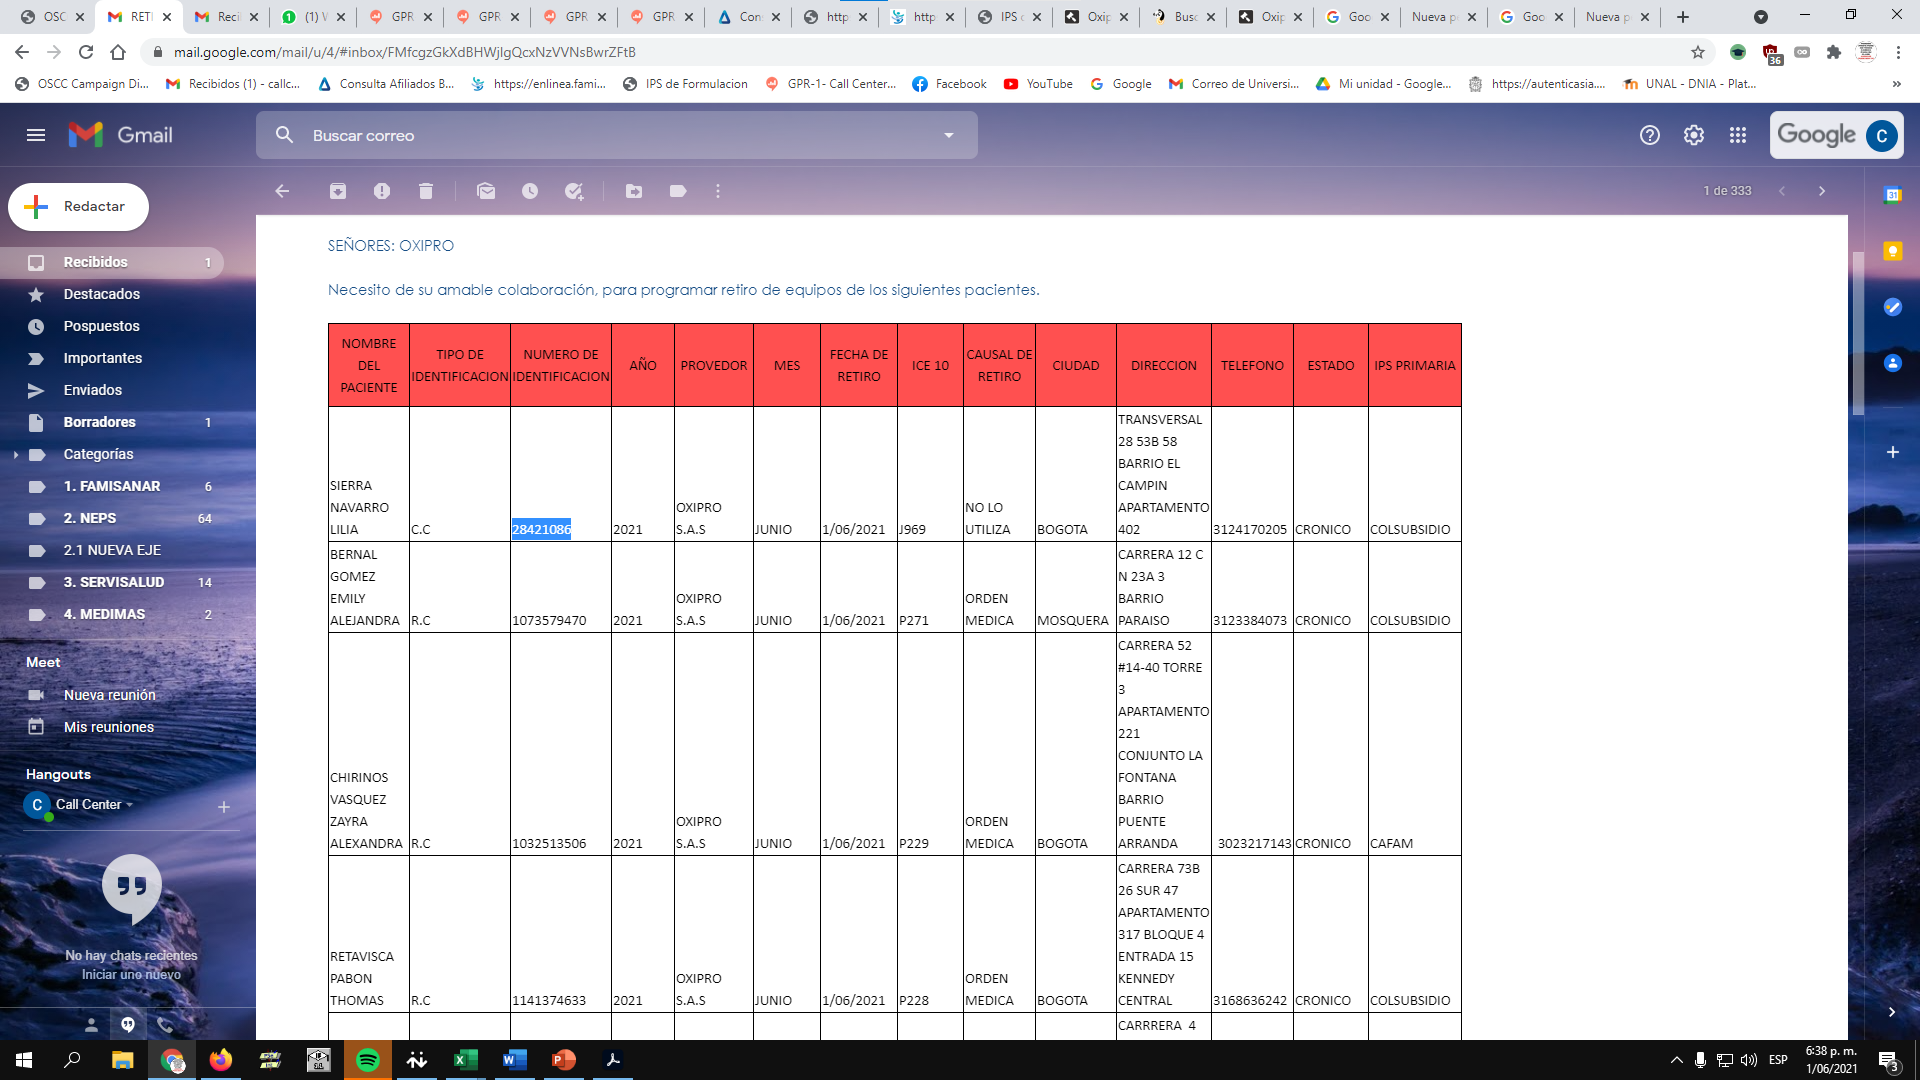Open IPS de Formulacion bookmark
The height and width of the screenshot is (1080, 1920).
[685, 84]
